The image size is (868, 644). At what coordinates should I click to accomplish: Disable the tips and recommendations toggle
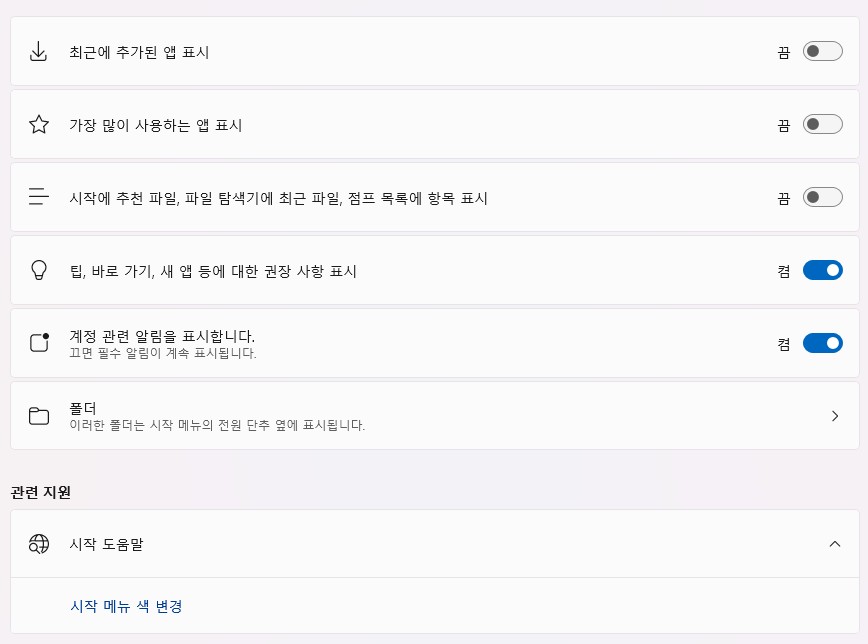click(x=822, y=271)
